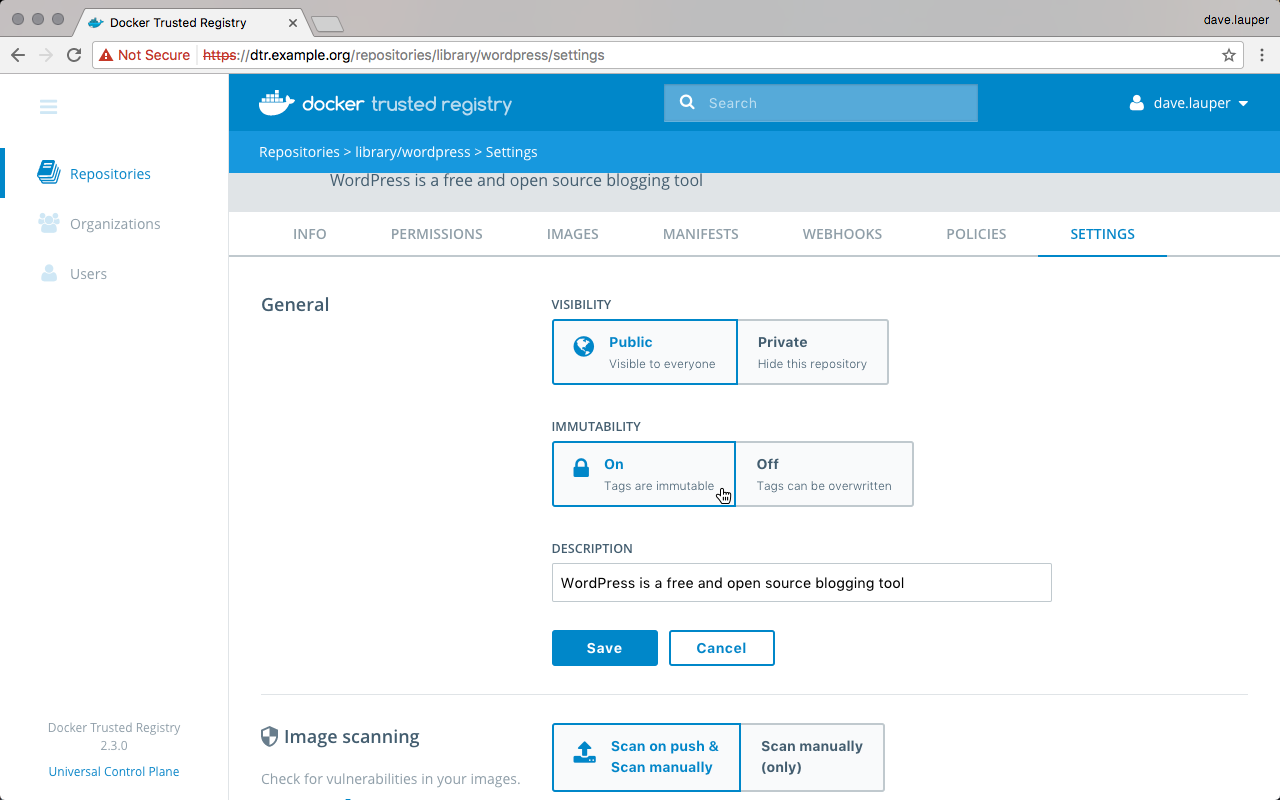Set visibility to Public

[x=644, y=352]
